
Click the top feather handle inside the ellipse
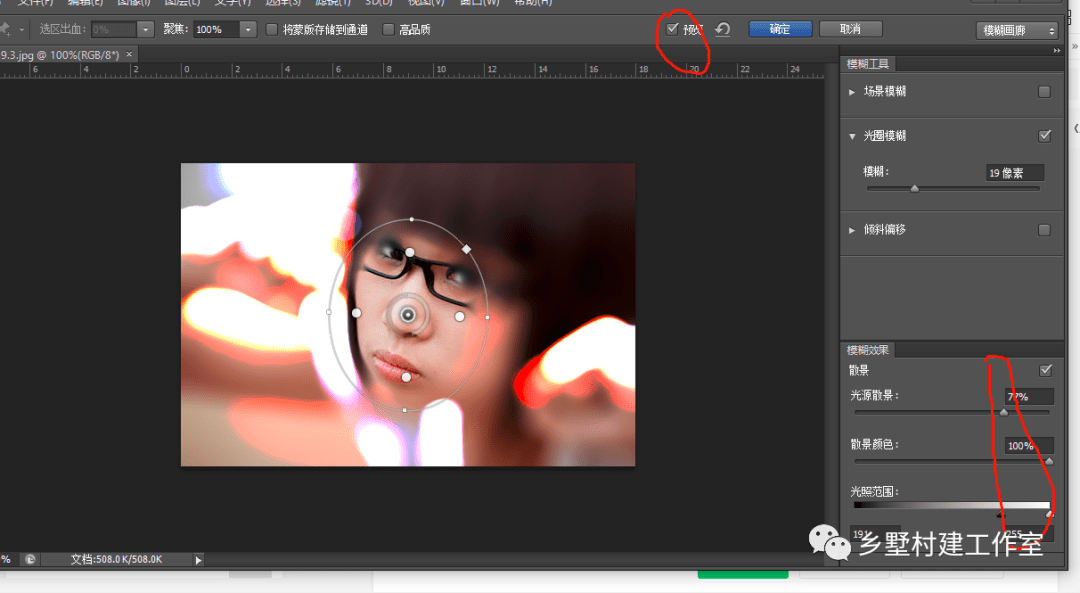point(409,252)
